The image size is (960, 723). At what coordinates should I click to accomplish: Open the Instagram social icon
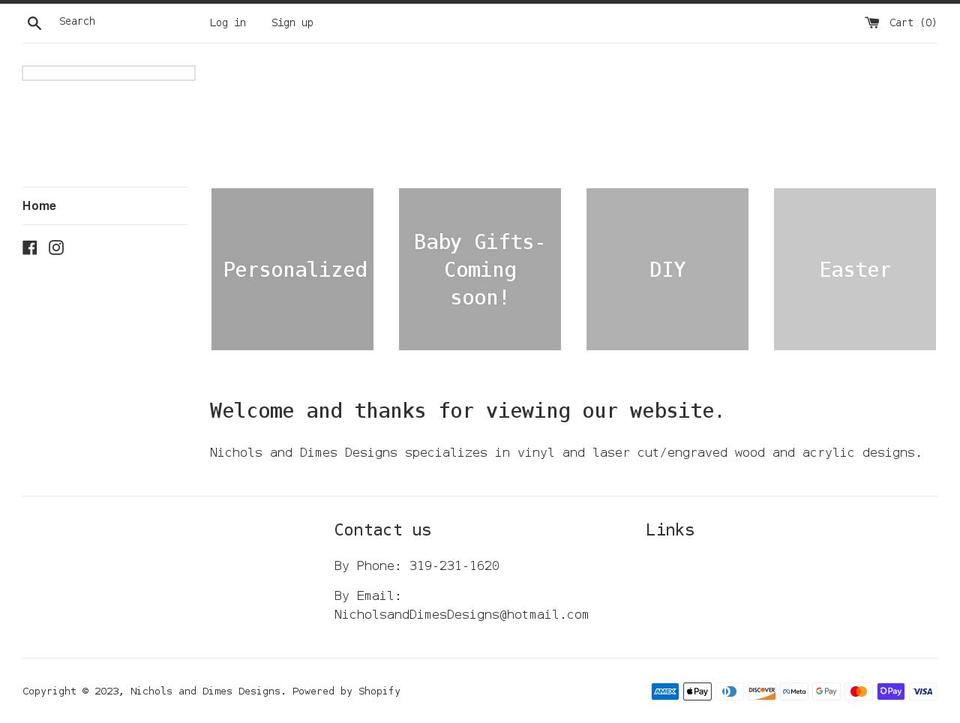56,247
